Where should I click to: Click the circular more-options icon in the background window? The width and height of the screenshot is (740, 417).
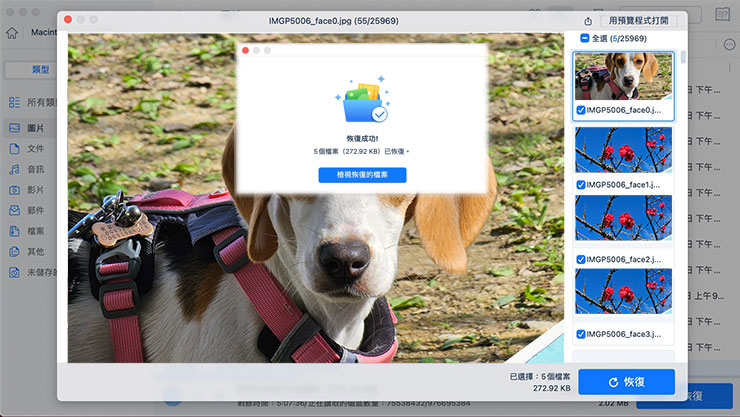[x=729, y=45]
